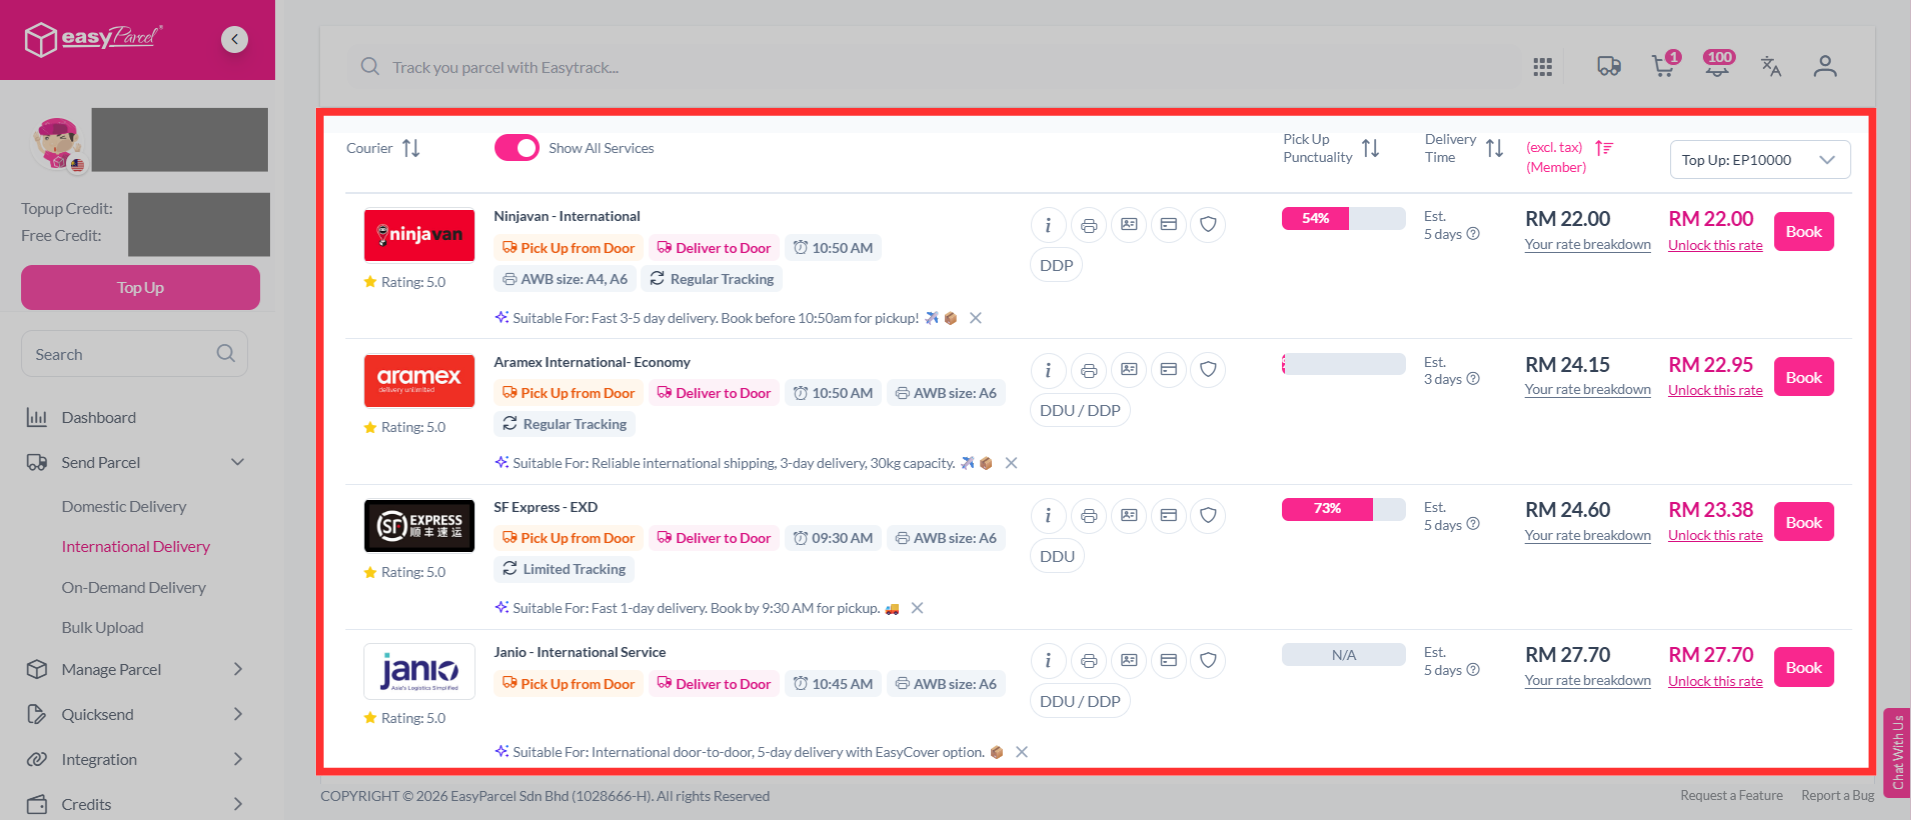Focus the Easytrack parcel tracking field
1911x820 pixels.
935,67
